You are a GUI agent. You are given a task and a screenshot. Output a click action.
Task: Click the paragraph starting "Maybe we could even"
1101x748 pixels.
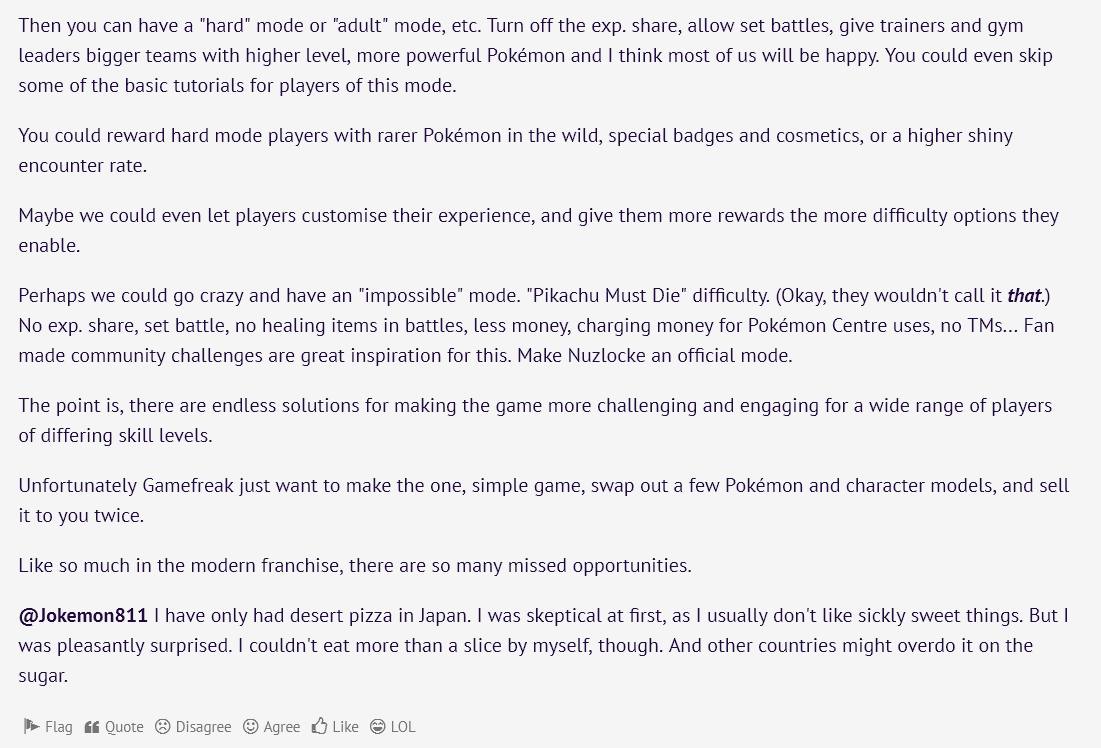tap(538, 231)
